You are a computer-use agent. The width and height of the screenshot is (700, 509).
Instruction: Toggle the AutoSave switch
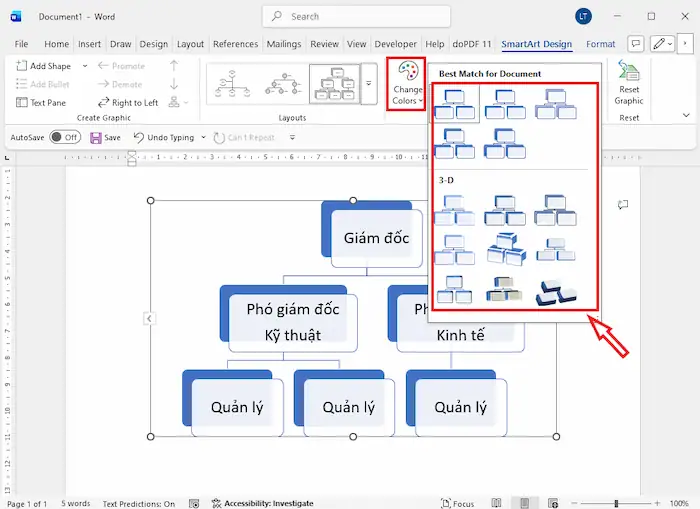click(x=64, y=137)
